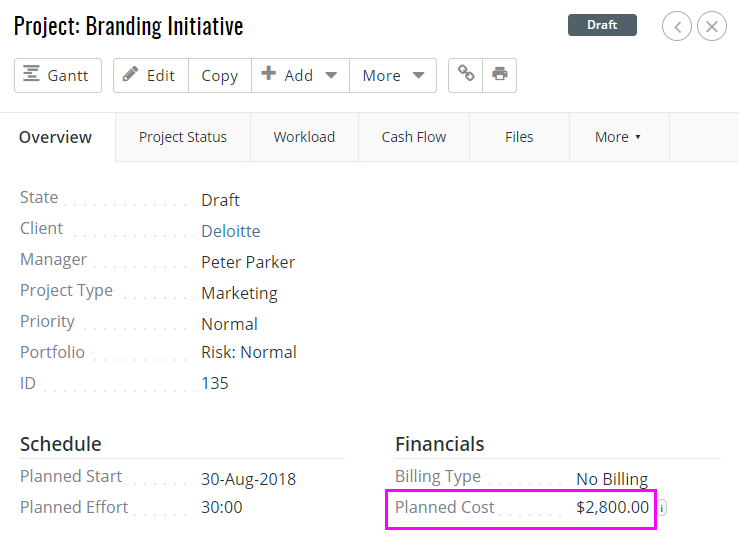Click the $2,800.00 Planned Cost value
Viewport: 739px width, 554px height.
612,508
